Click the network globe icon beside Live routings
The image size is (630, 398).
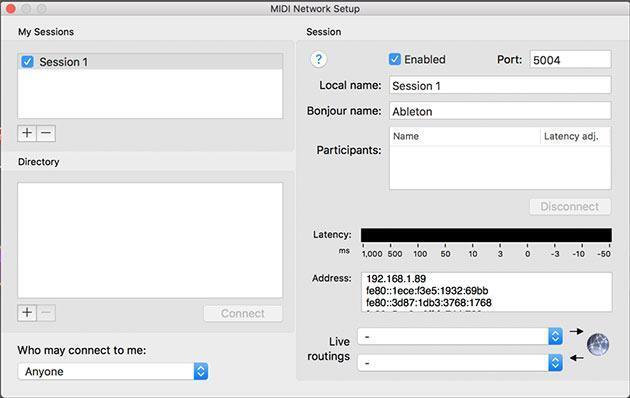click(x=597, y=344)
